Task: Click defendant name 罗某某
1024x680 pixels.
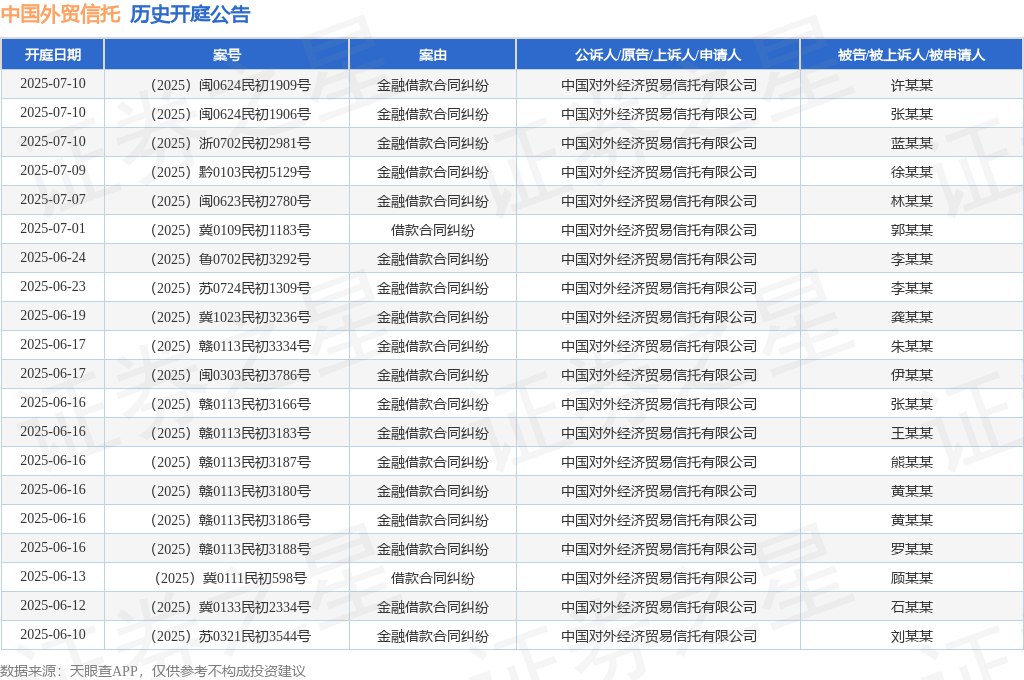Action: [912, 549]
